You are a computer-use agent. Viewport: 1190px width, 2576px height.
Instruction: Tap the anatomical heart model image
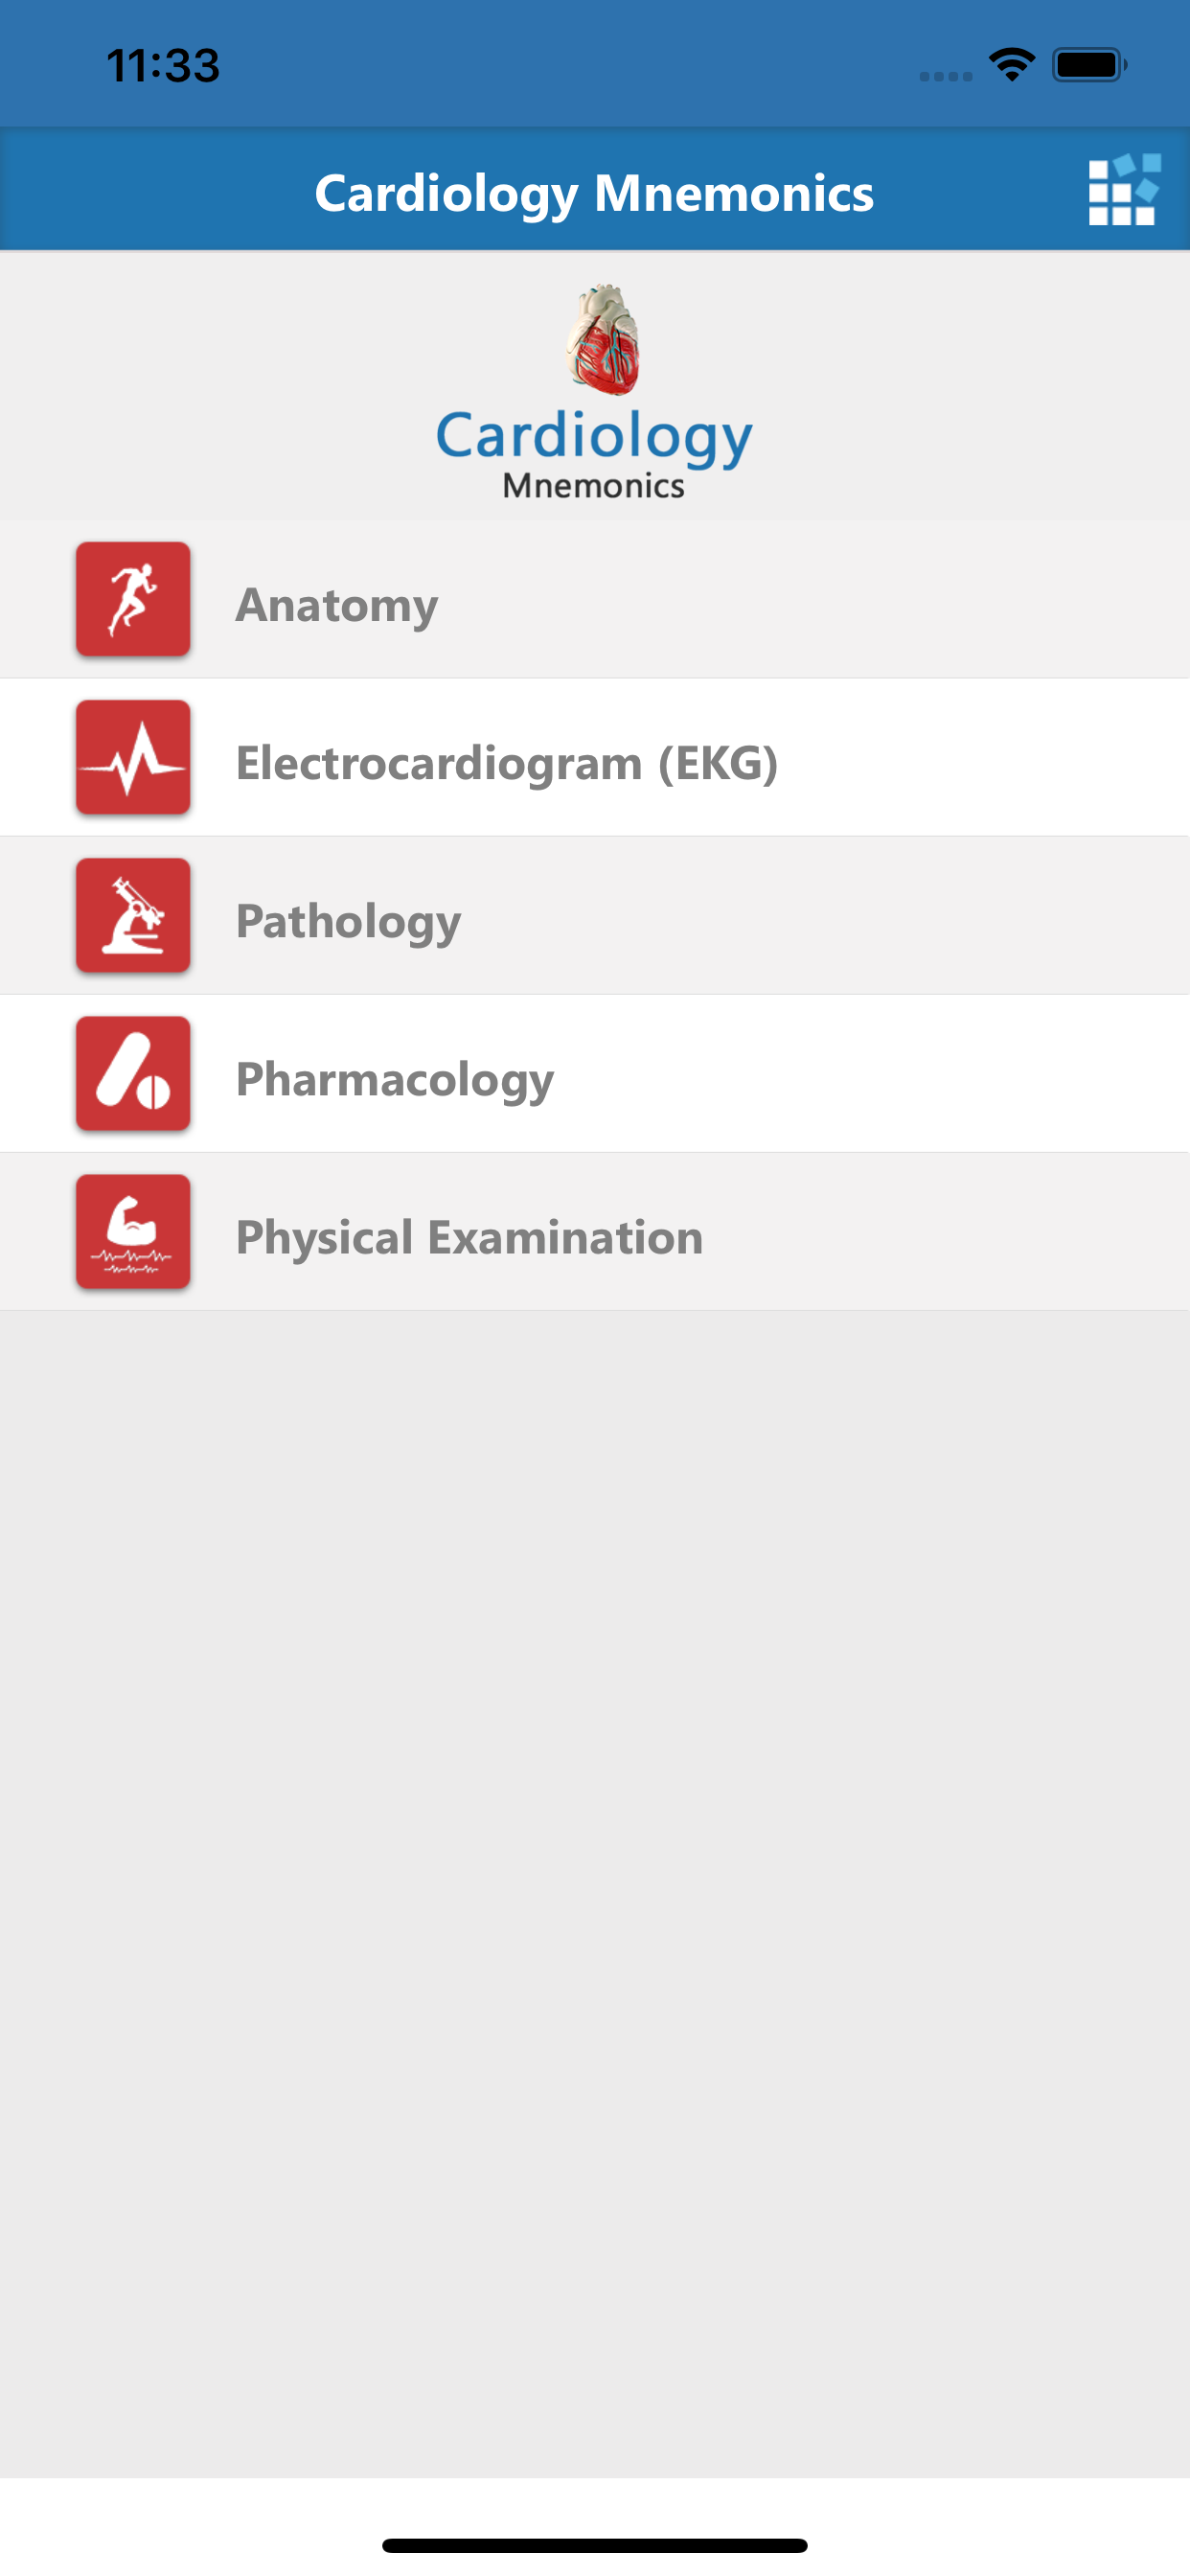[604, 338]
